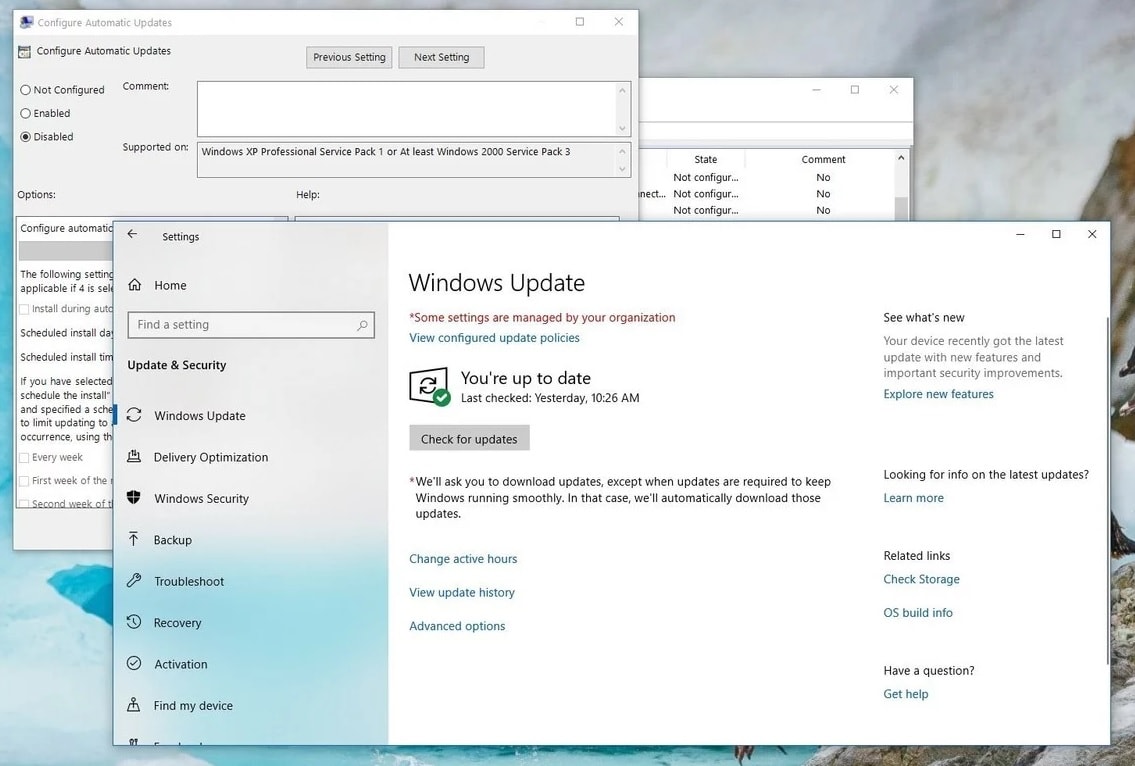1135x766 pixels.
Task: Open Check Storage link
Action: (921, 579)
